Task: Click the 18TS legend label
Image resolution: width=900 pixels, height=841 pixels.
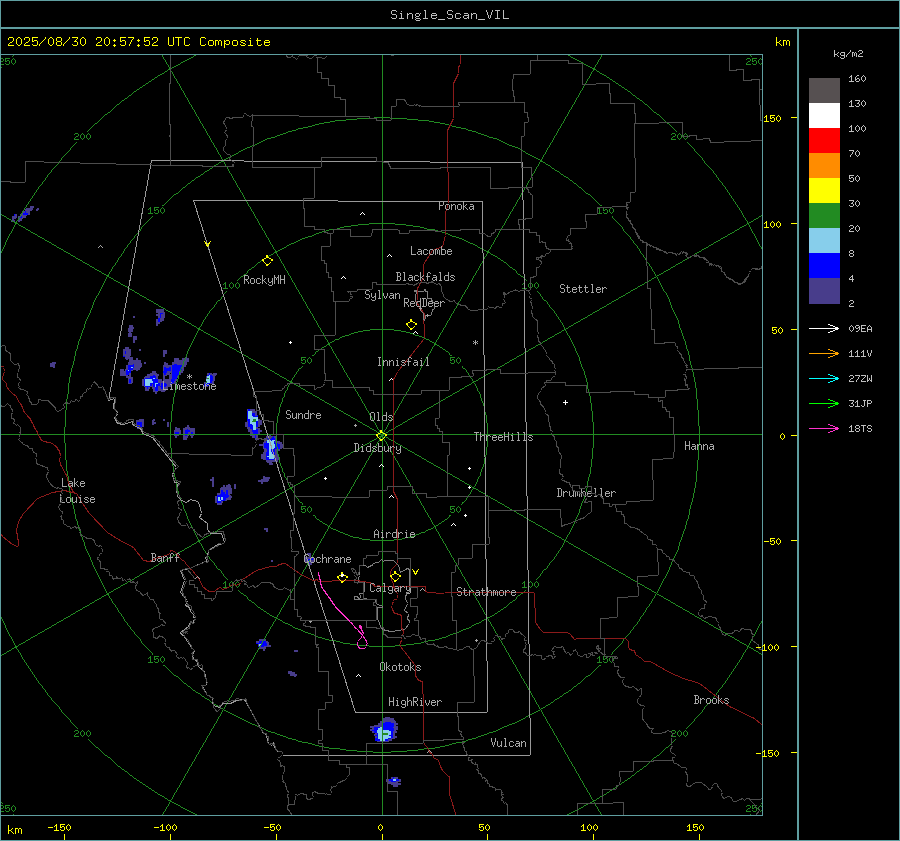Action: click(860, 428)
